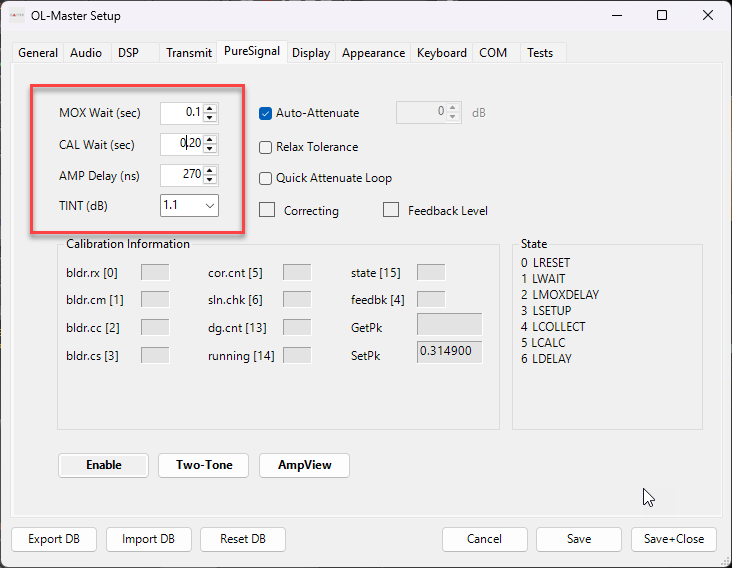The width and height of the screenshot is (732, 568).
Task: Open the Transmit tab
Action: (x=189, y=53)
